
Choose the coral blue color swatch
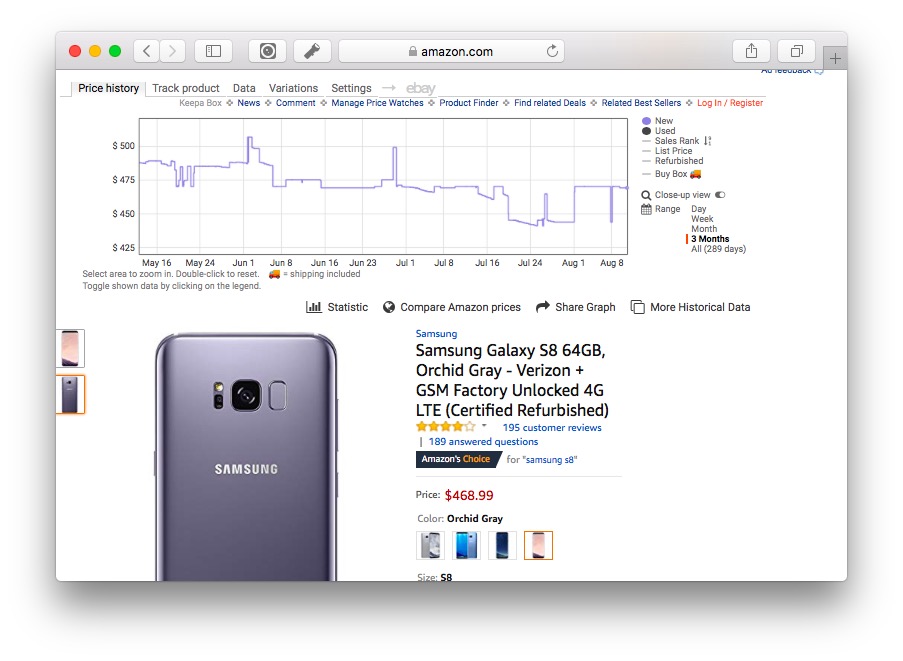point(466,545)
